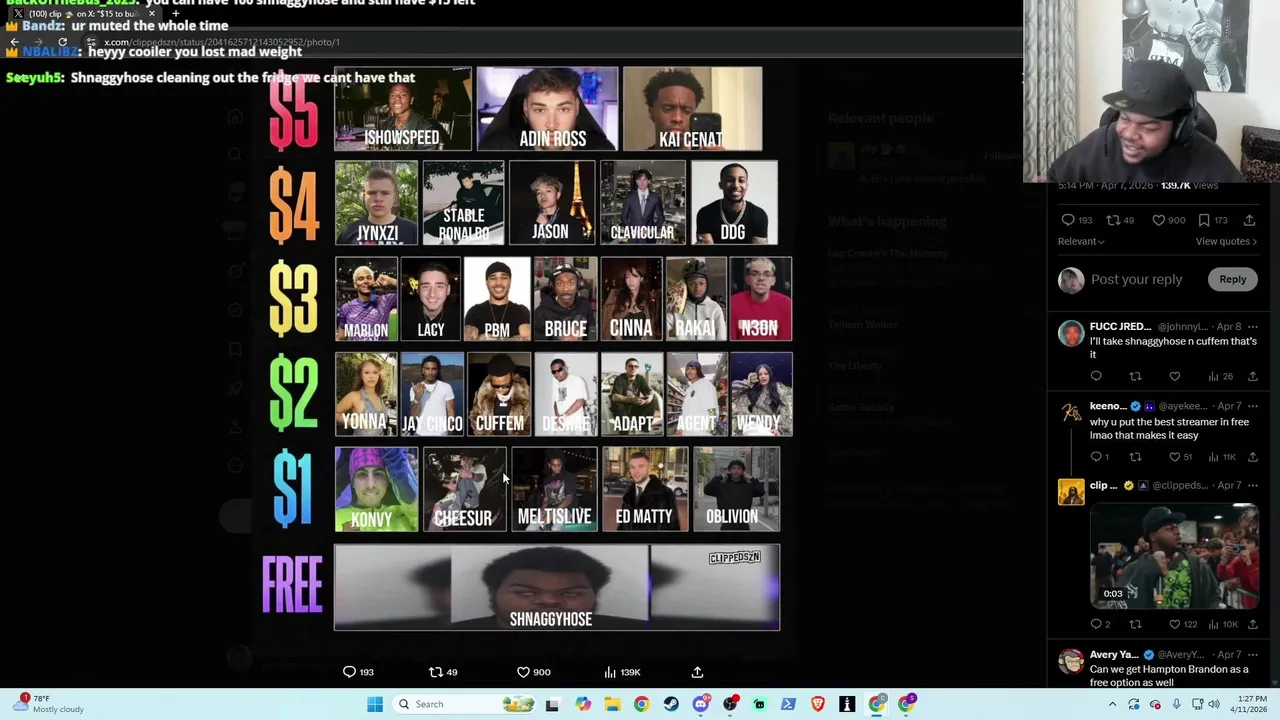The height and width of the screenshot is (720, 1280).
Task: Open more options on FUCC JRED reply
Action: 1252,327
